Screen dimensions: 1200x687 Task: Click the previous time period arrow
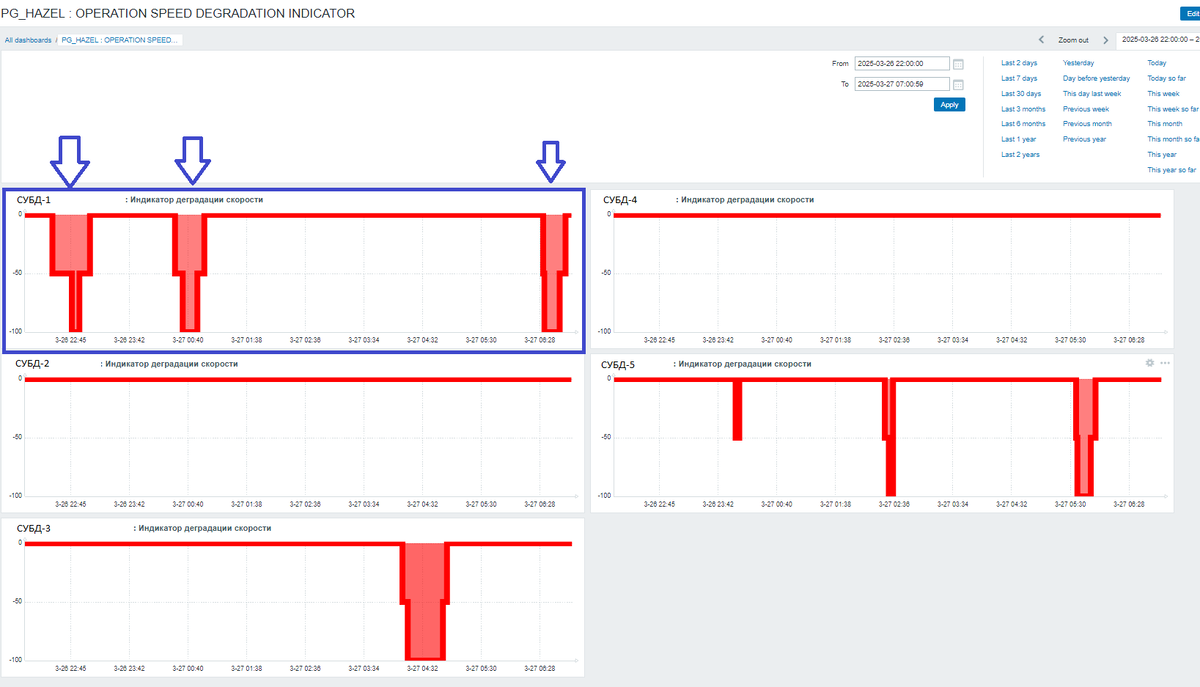click(x=1042, y=40)
